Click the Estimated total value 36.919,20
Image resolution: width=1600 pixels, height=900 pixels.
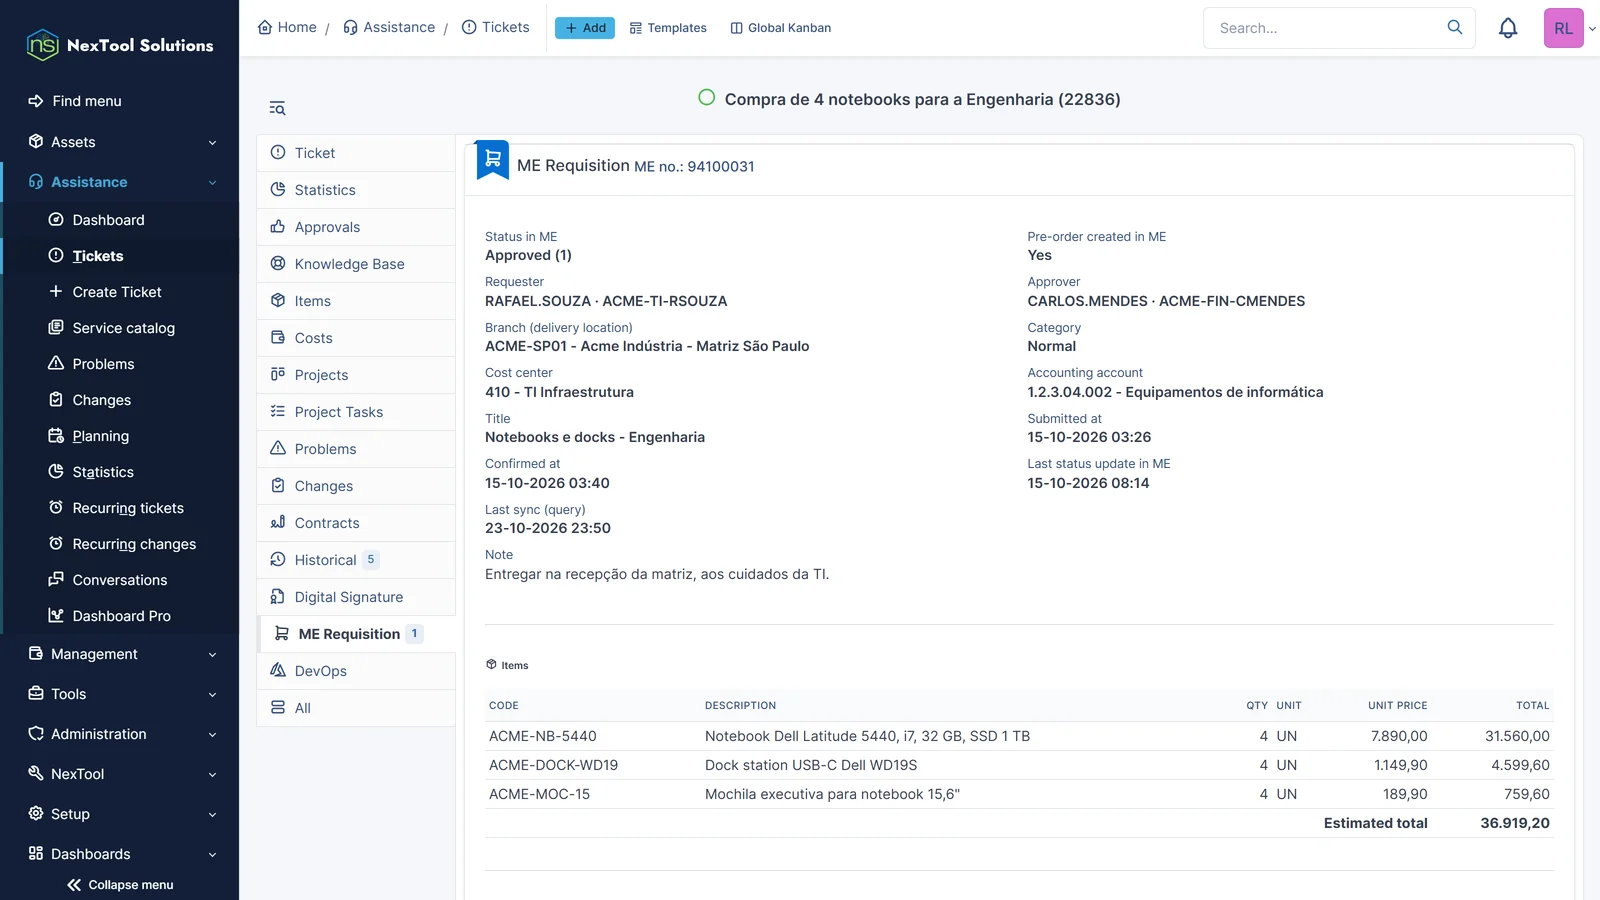tap(1515, 823)
